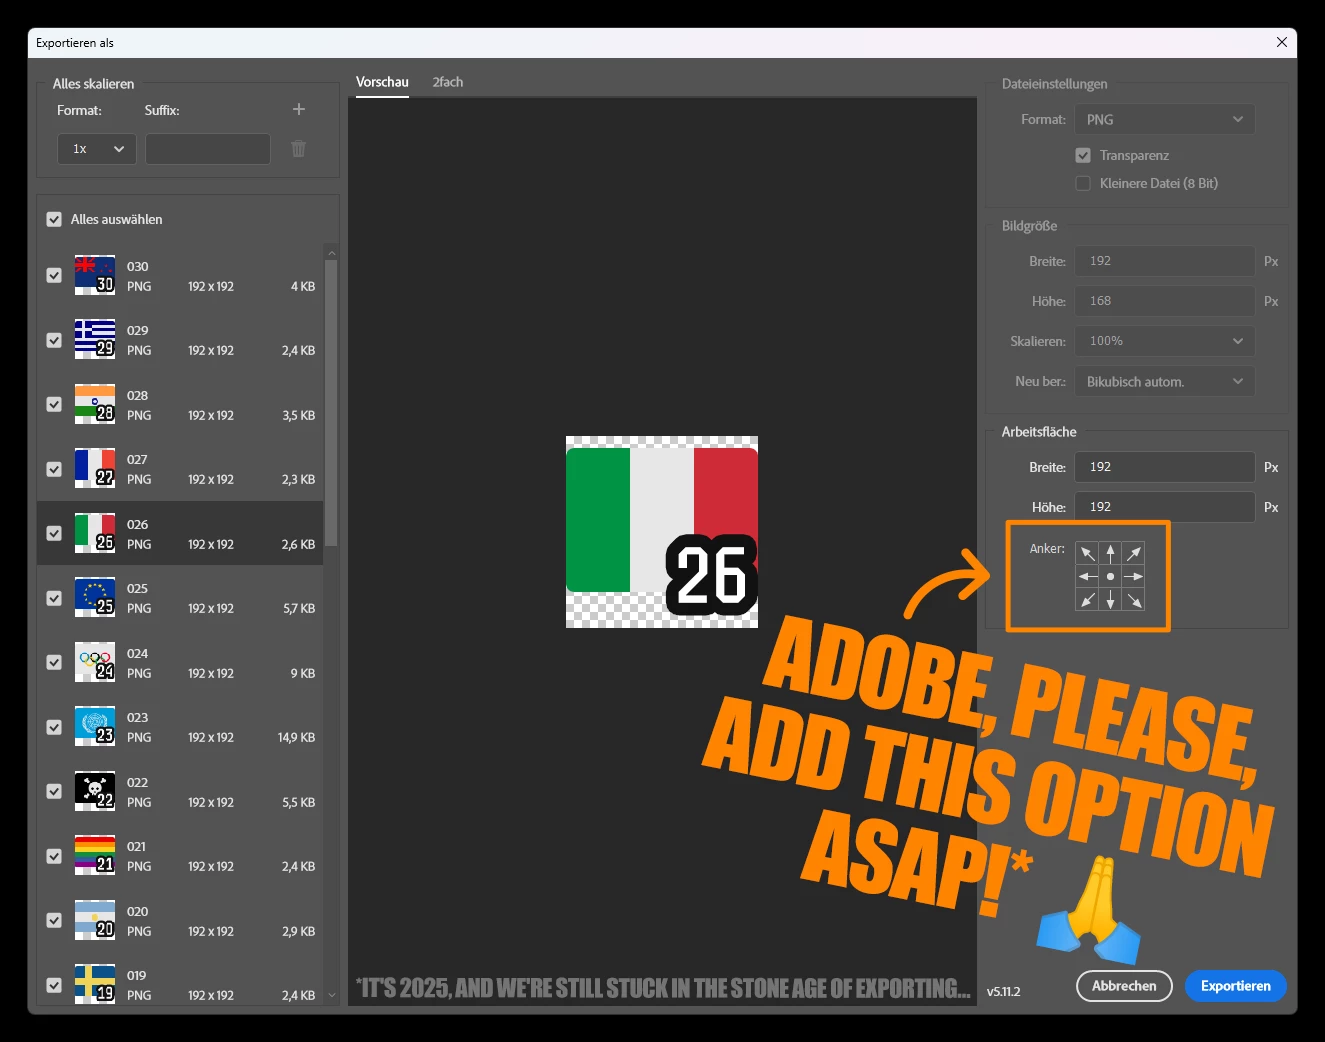Open the PNG file format dropdown
1325x1042 pixels.
click(1165, 119)
